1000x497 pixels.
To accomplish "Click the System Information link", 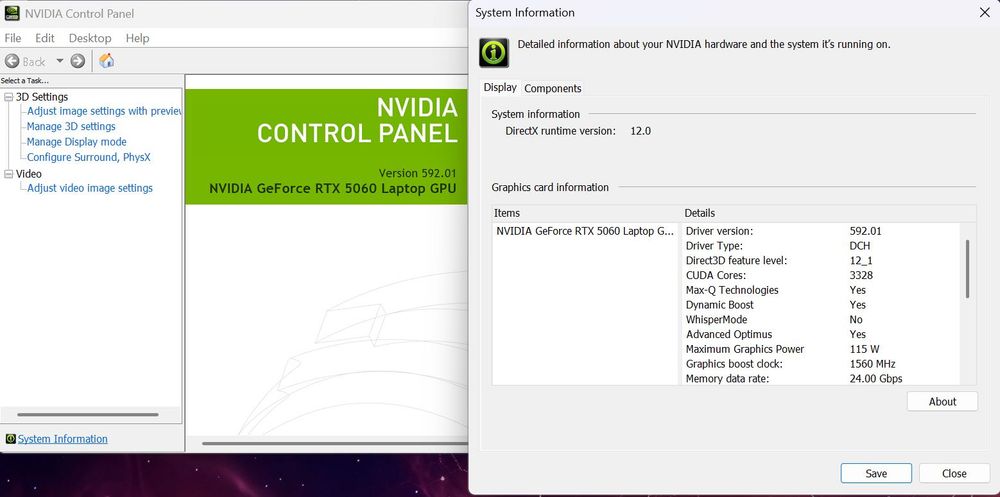I will coord(62,439).
